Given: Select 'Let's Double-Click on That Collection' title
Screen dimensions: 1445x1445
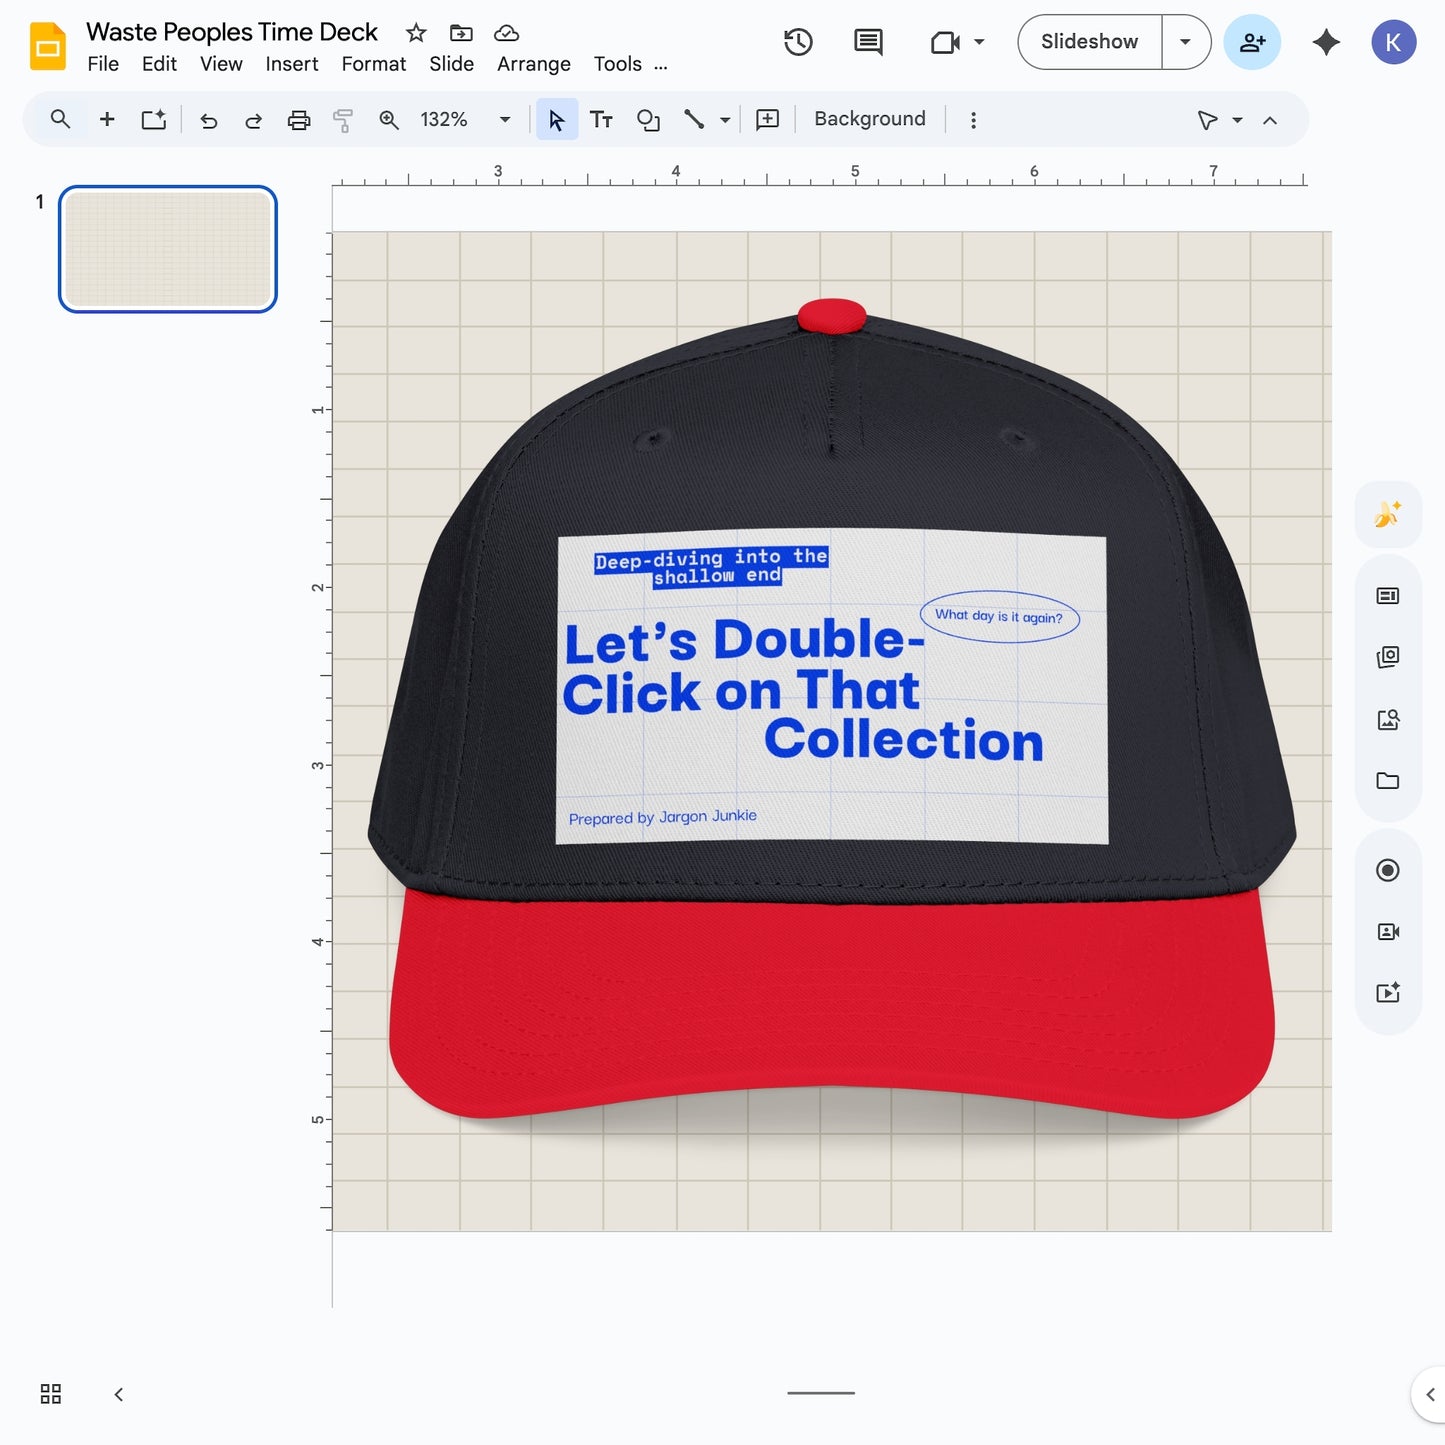Looking at the screenshot, I should [x=803, y=690].
